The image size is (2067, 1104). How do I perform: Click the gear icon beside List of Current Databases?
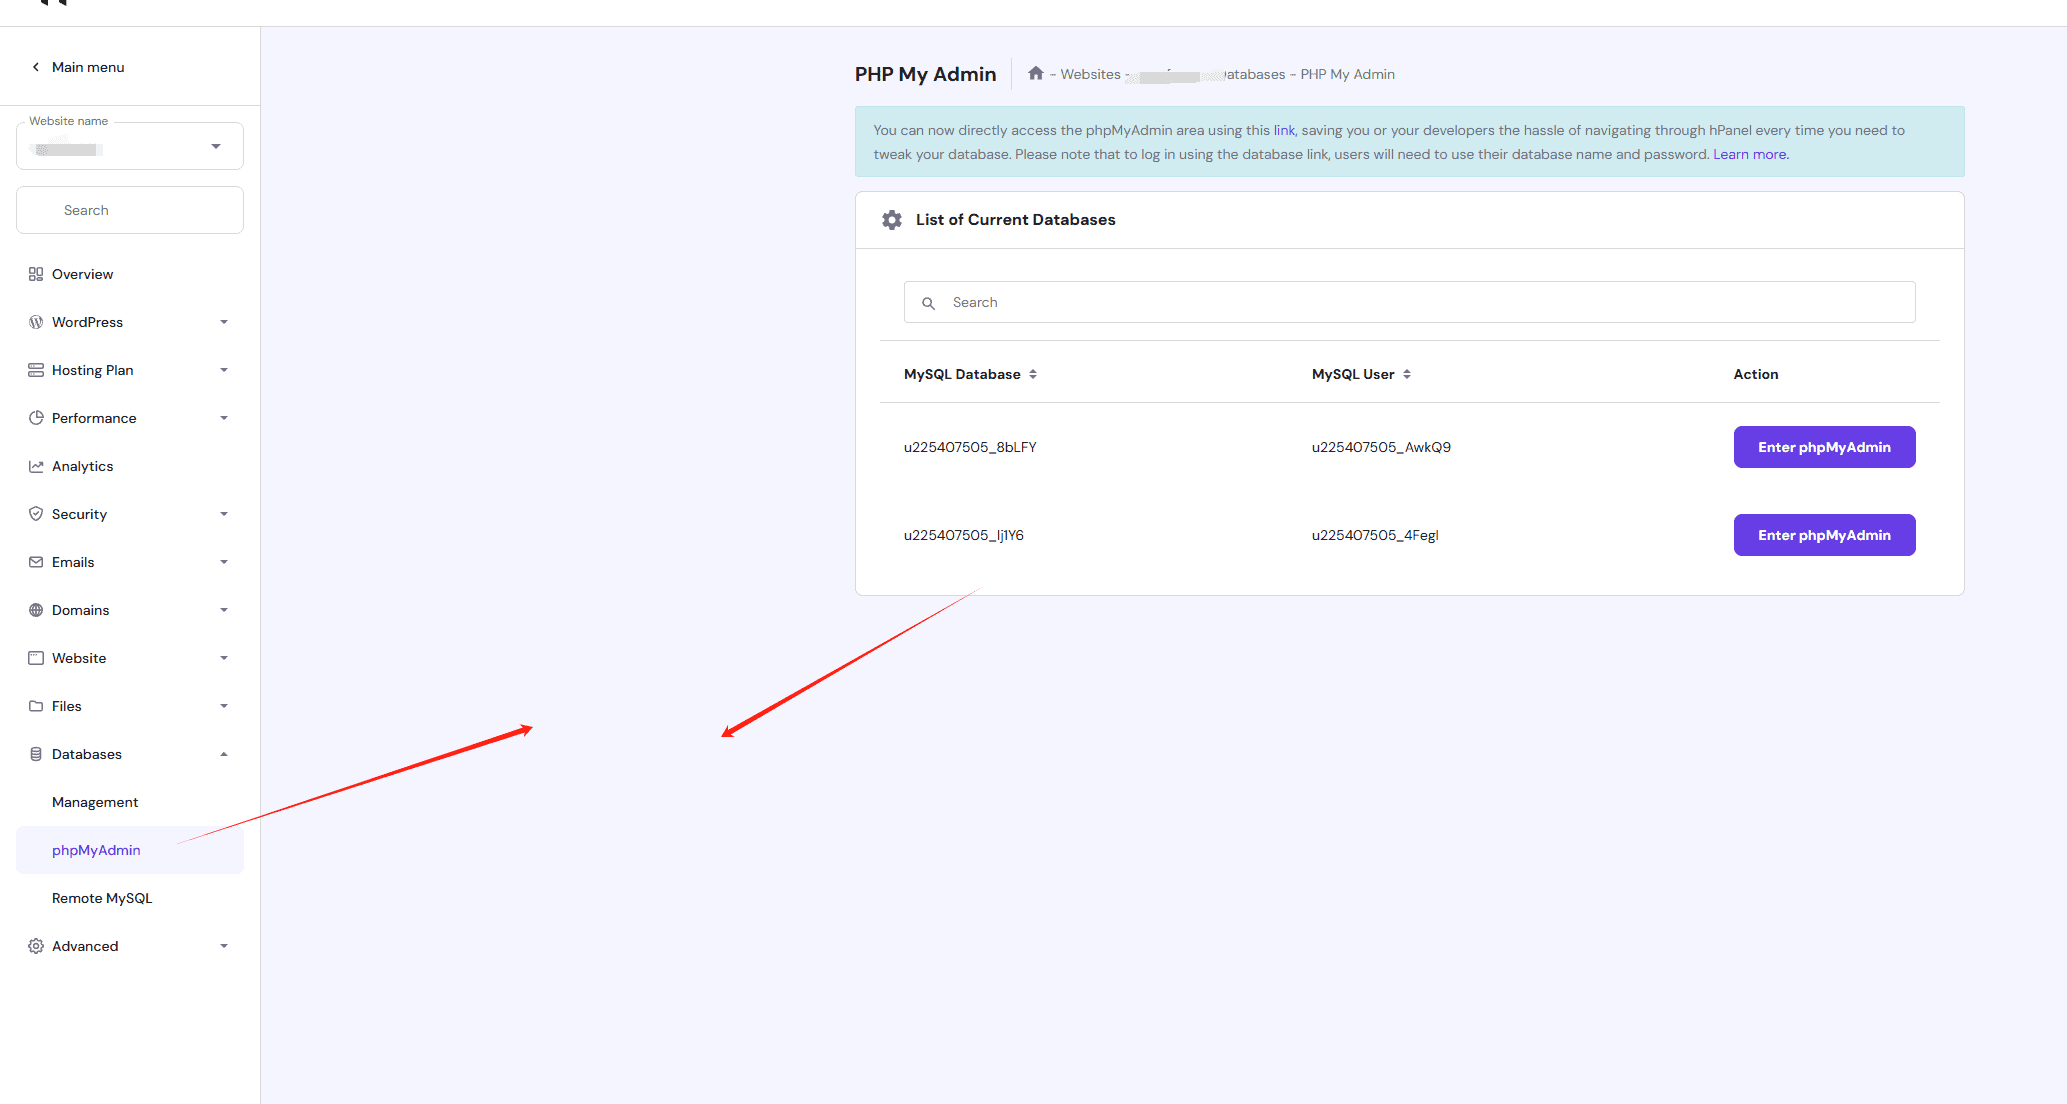pyautogui.click(x=892, y=220)
